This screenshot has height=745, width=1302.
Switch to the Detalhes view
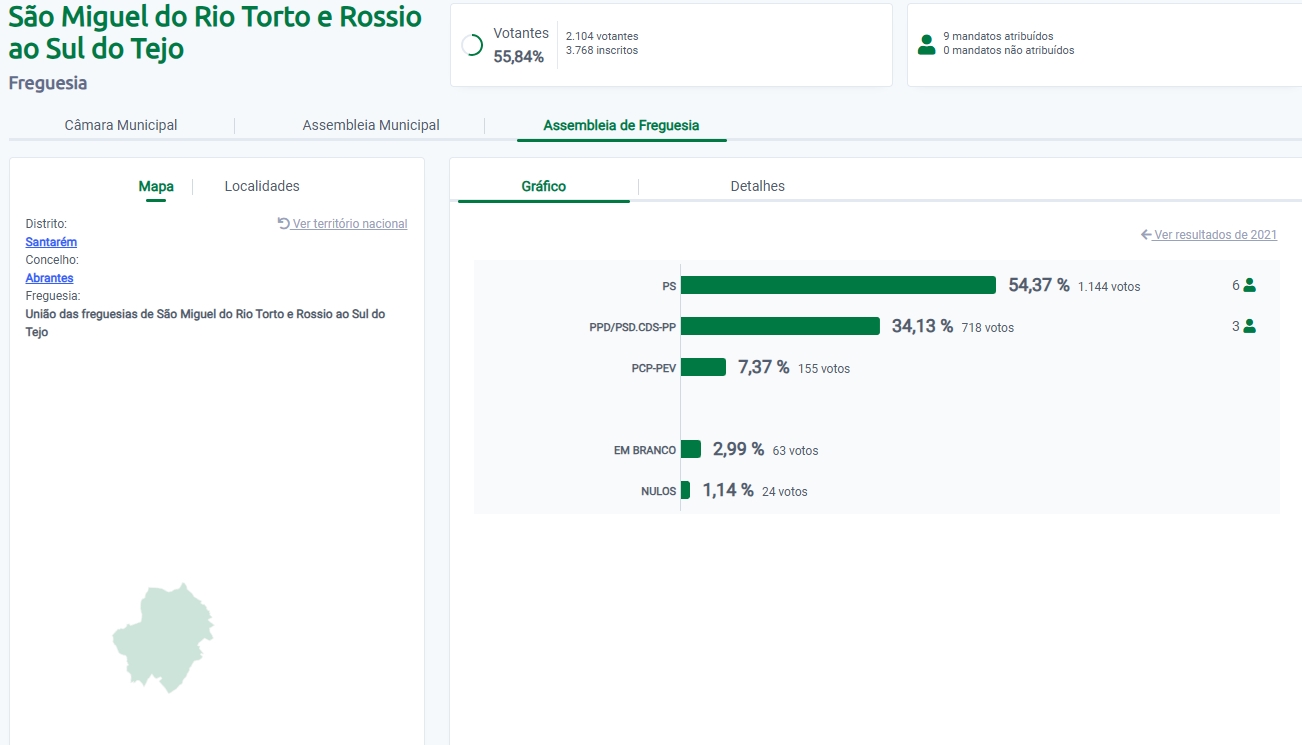coord(757,186)
